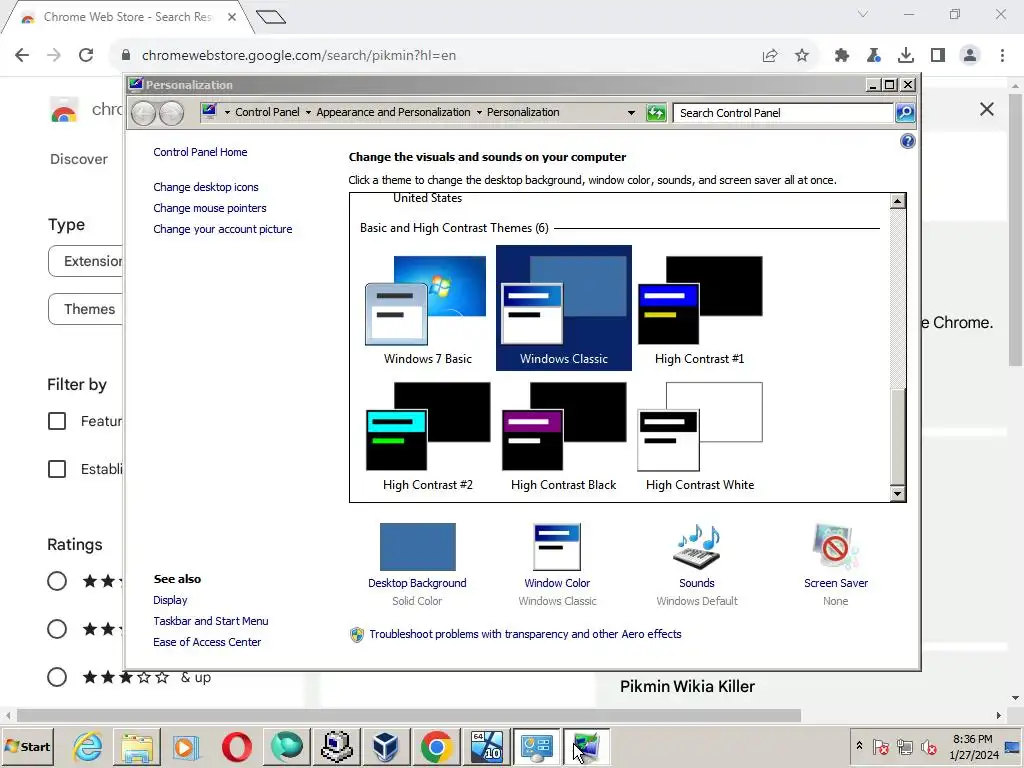Launch Internet Explorer from taskbar
Screen dimensions: 1024x768
(88, 746)
